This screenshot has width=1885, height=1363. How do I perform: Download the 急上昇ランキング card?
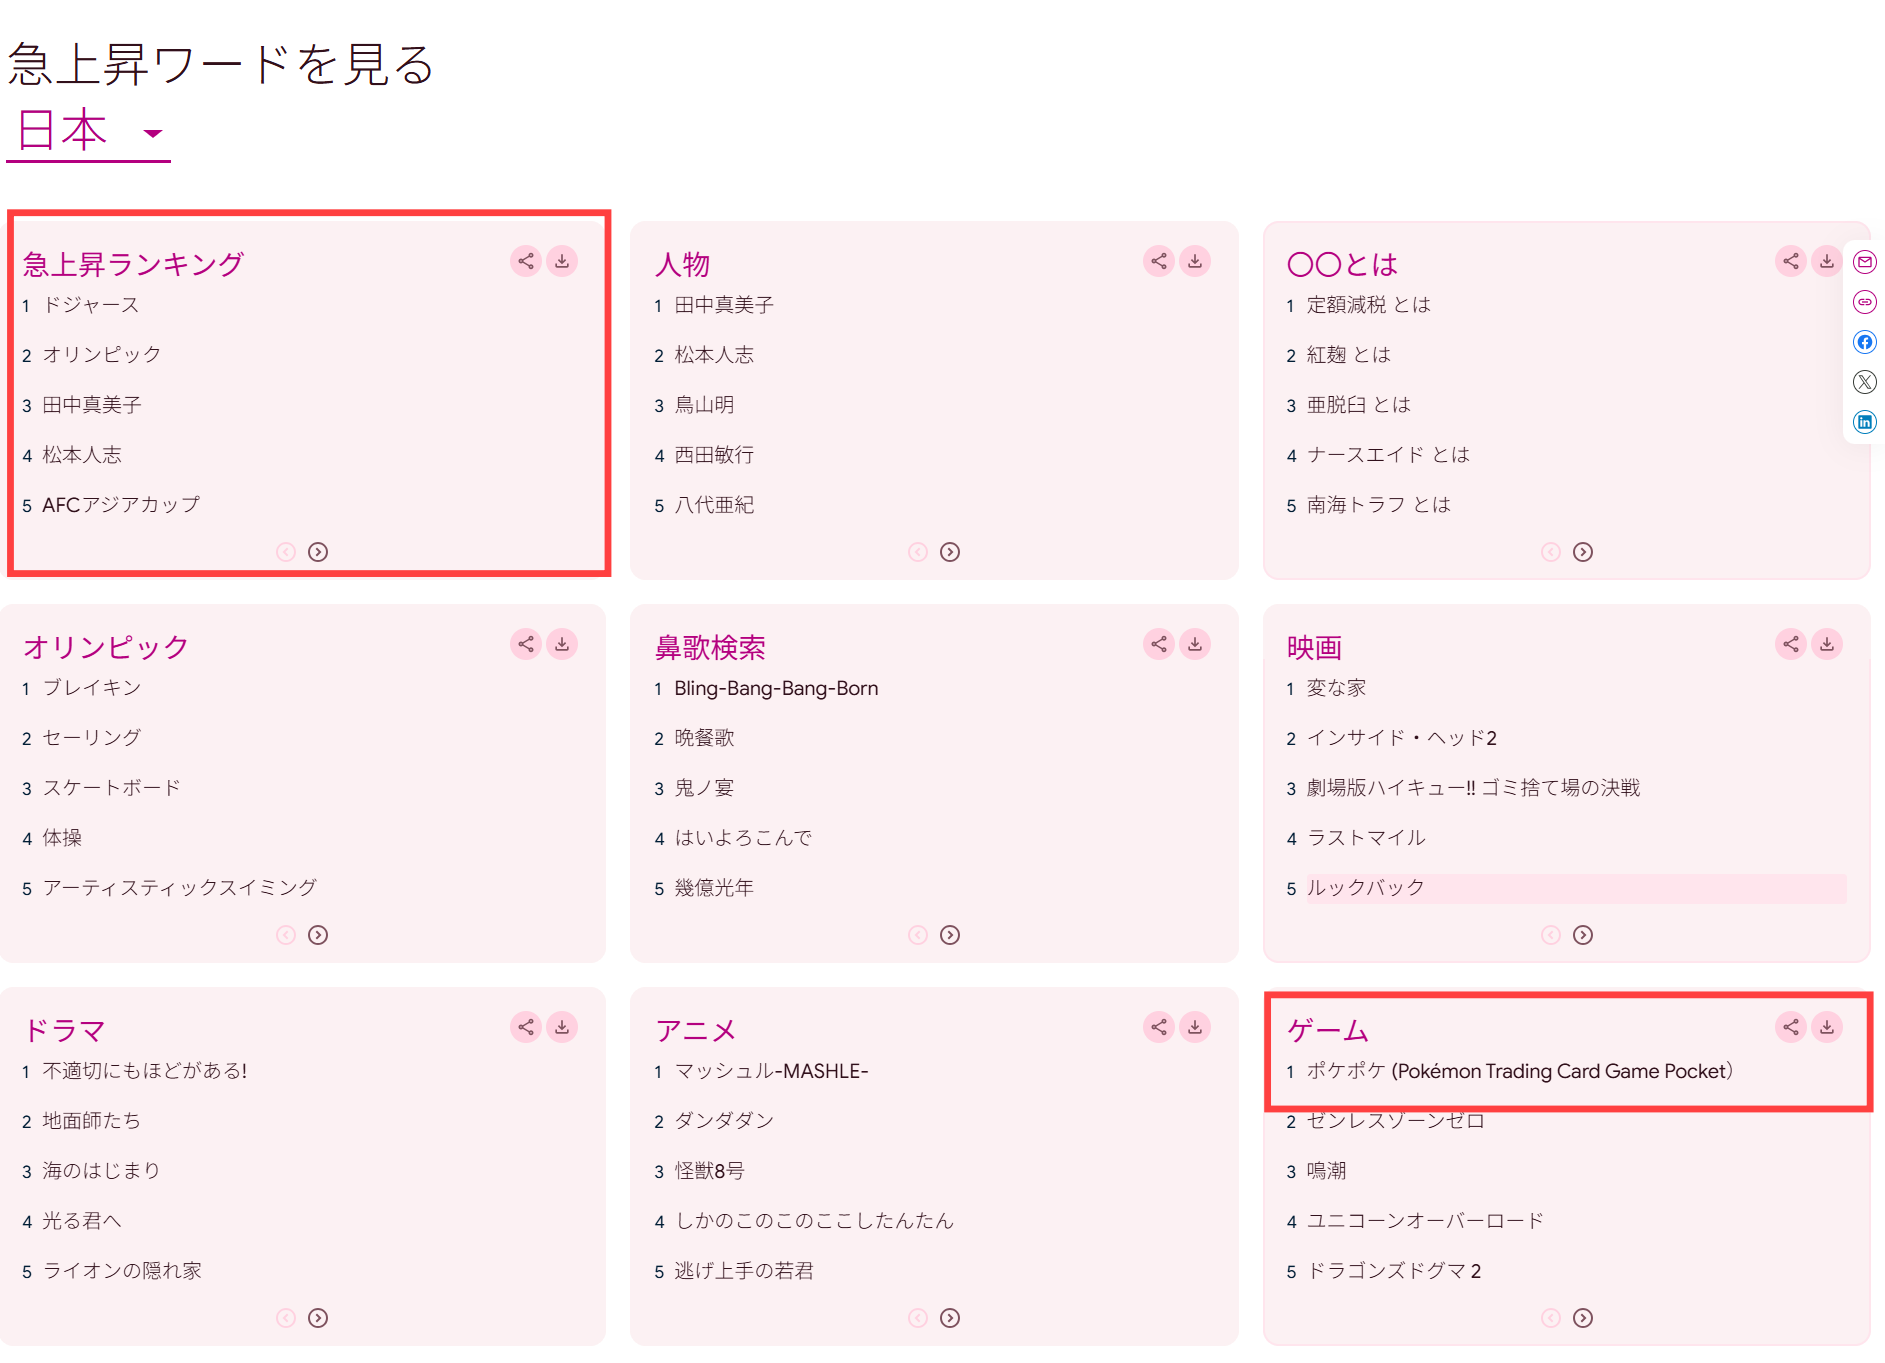(562, 261)
